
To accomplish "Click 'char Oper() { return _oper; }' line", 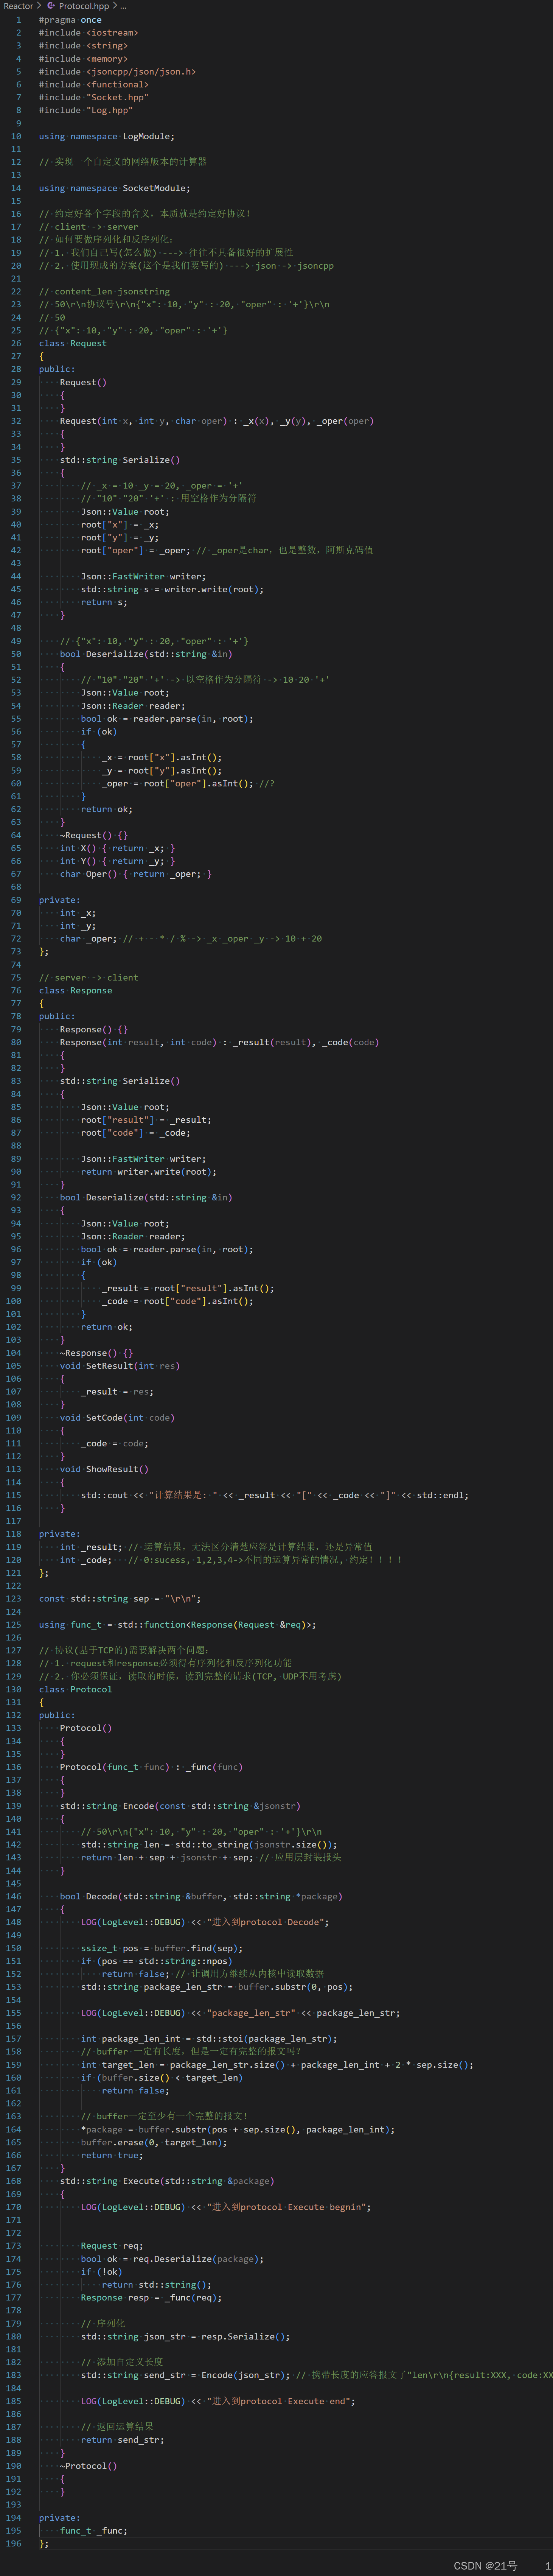I will (136, 874).
